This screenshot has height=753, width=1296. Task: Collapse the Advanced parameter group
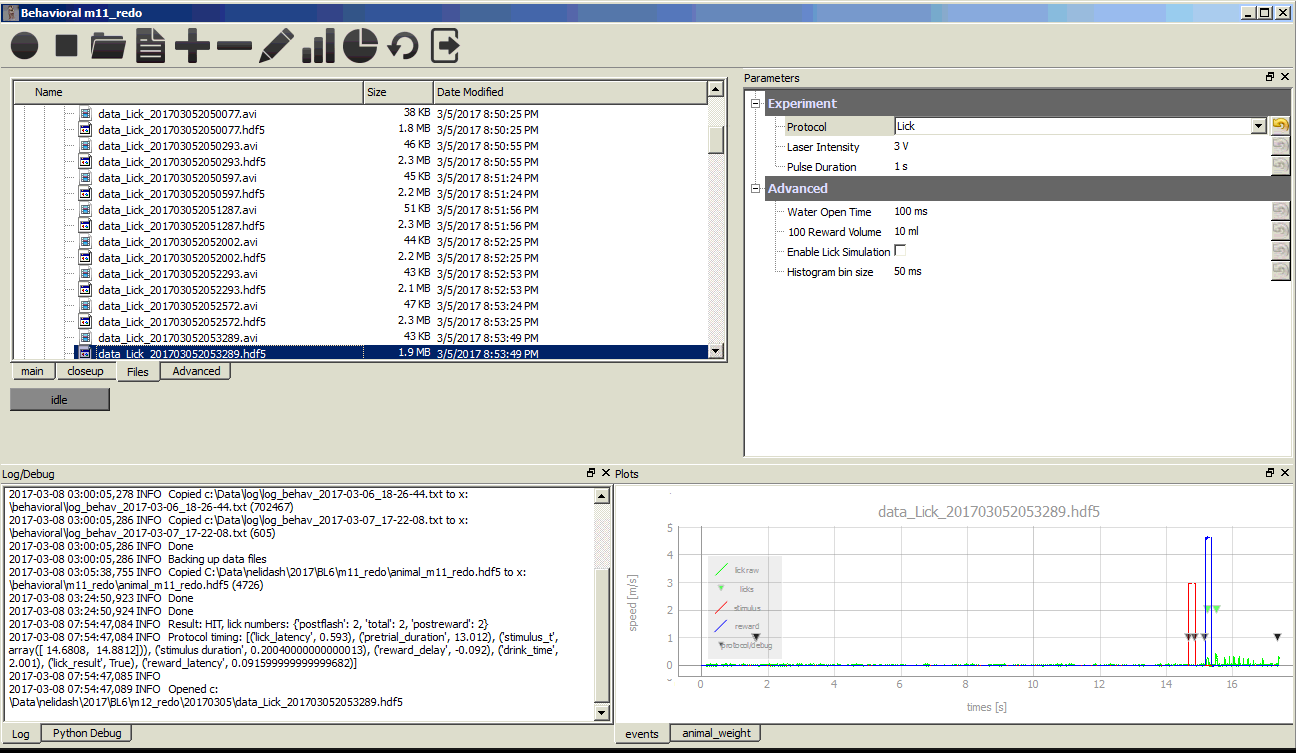click(x=756, y=189)
